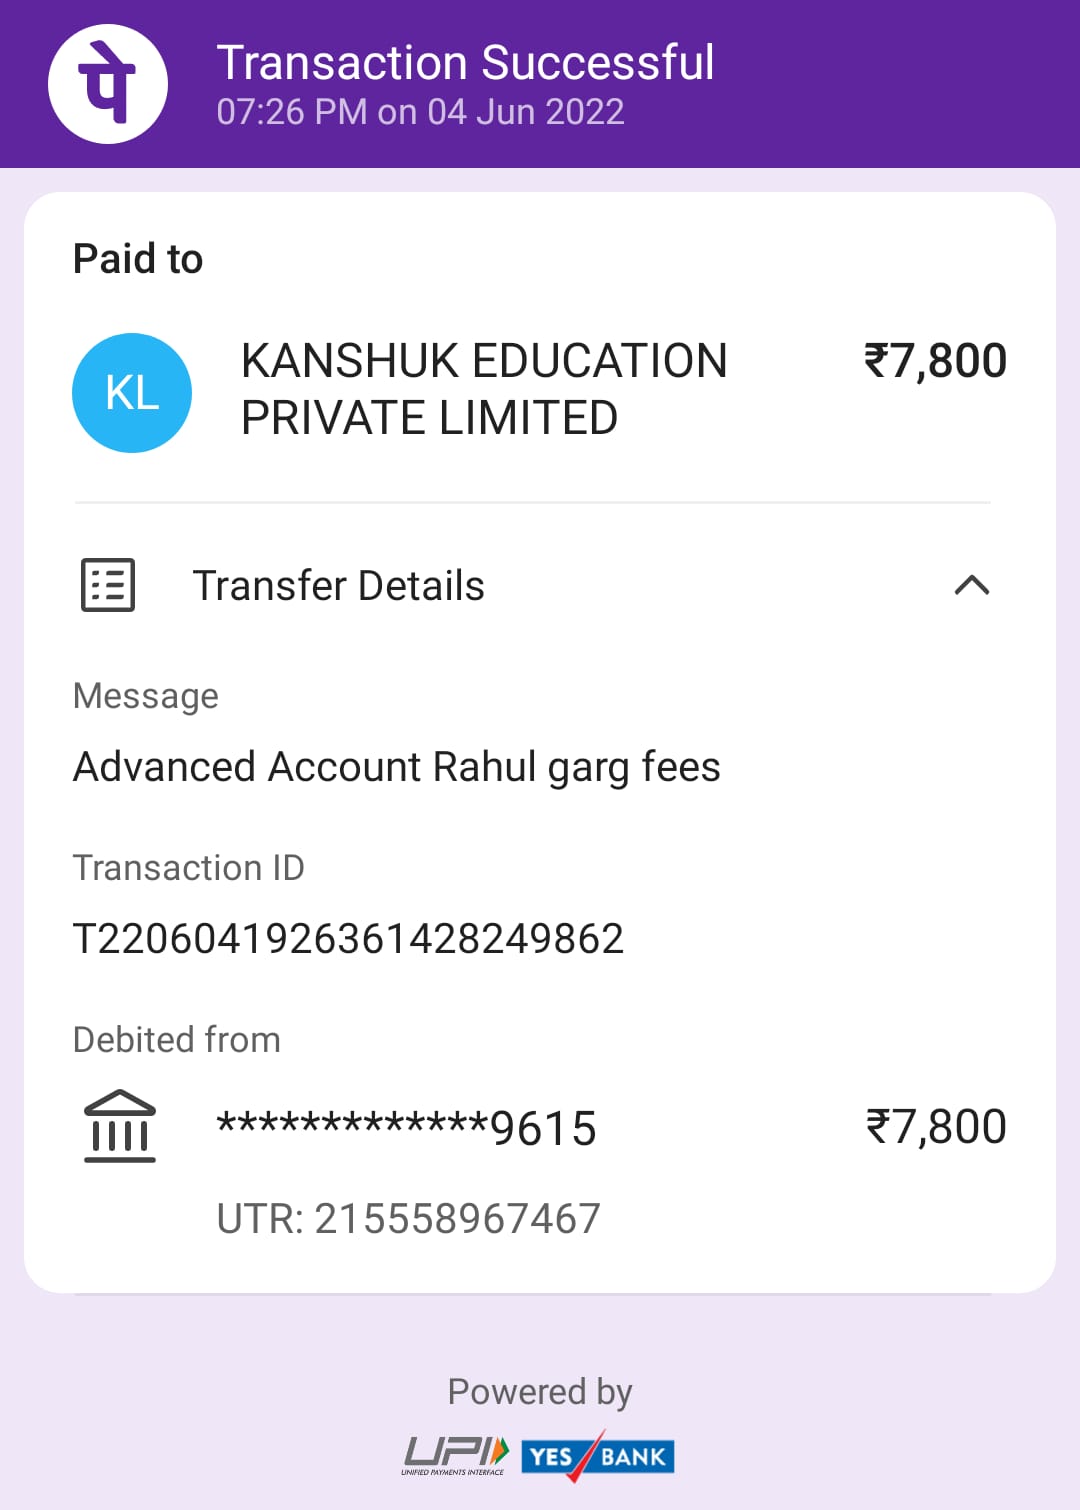Click the Paid to label
This screenshot has height=1510, width=1080.
138,259
